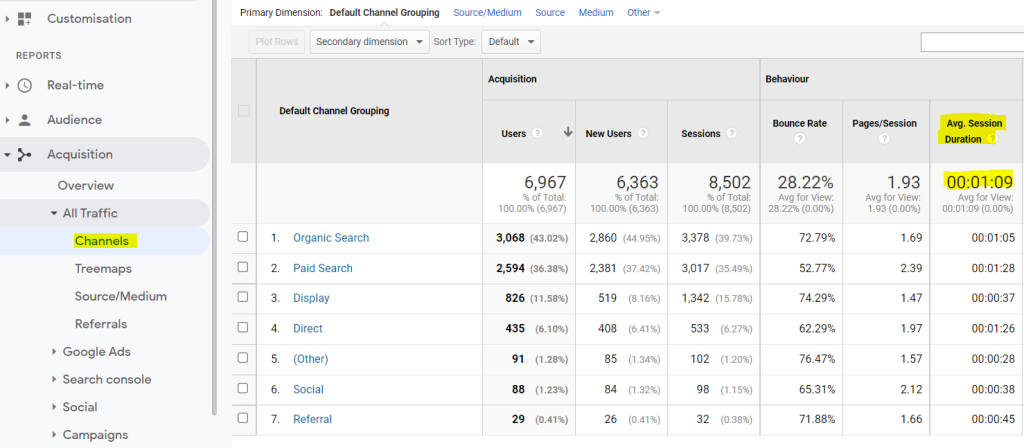Expand the Customisation section arrow

tap(7, 19)
